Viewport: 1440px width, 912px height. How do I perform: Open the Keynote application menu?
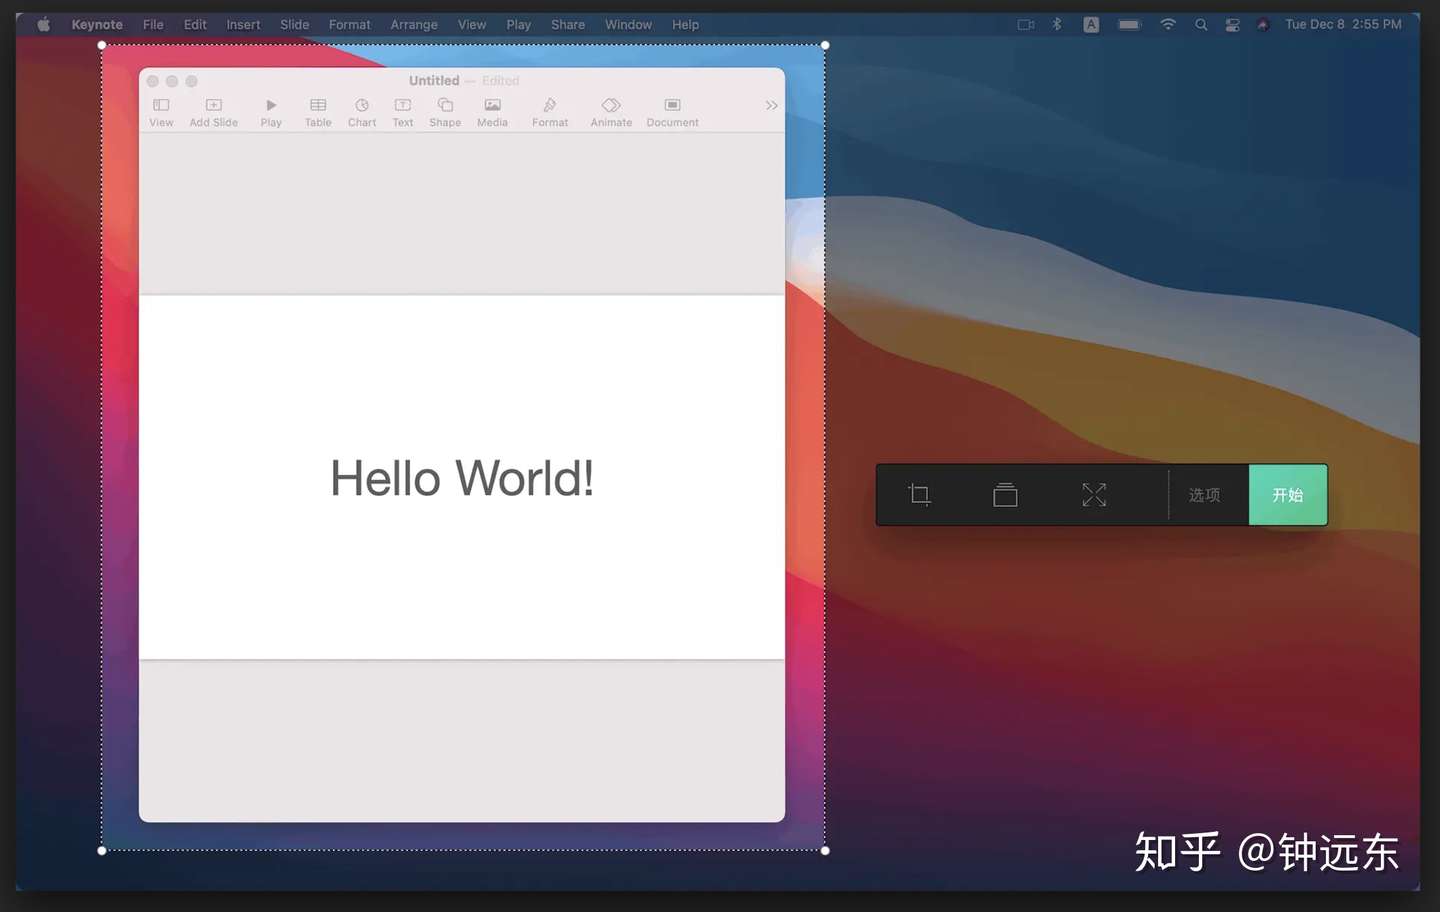97,24
